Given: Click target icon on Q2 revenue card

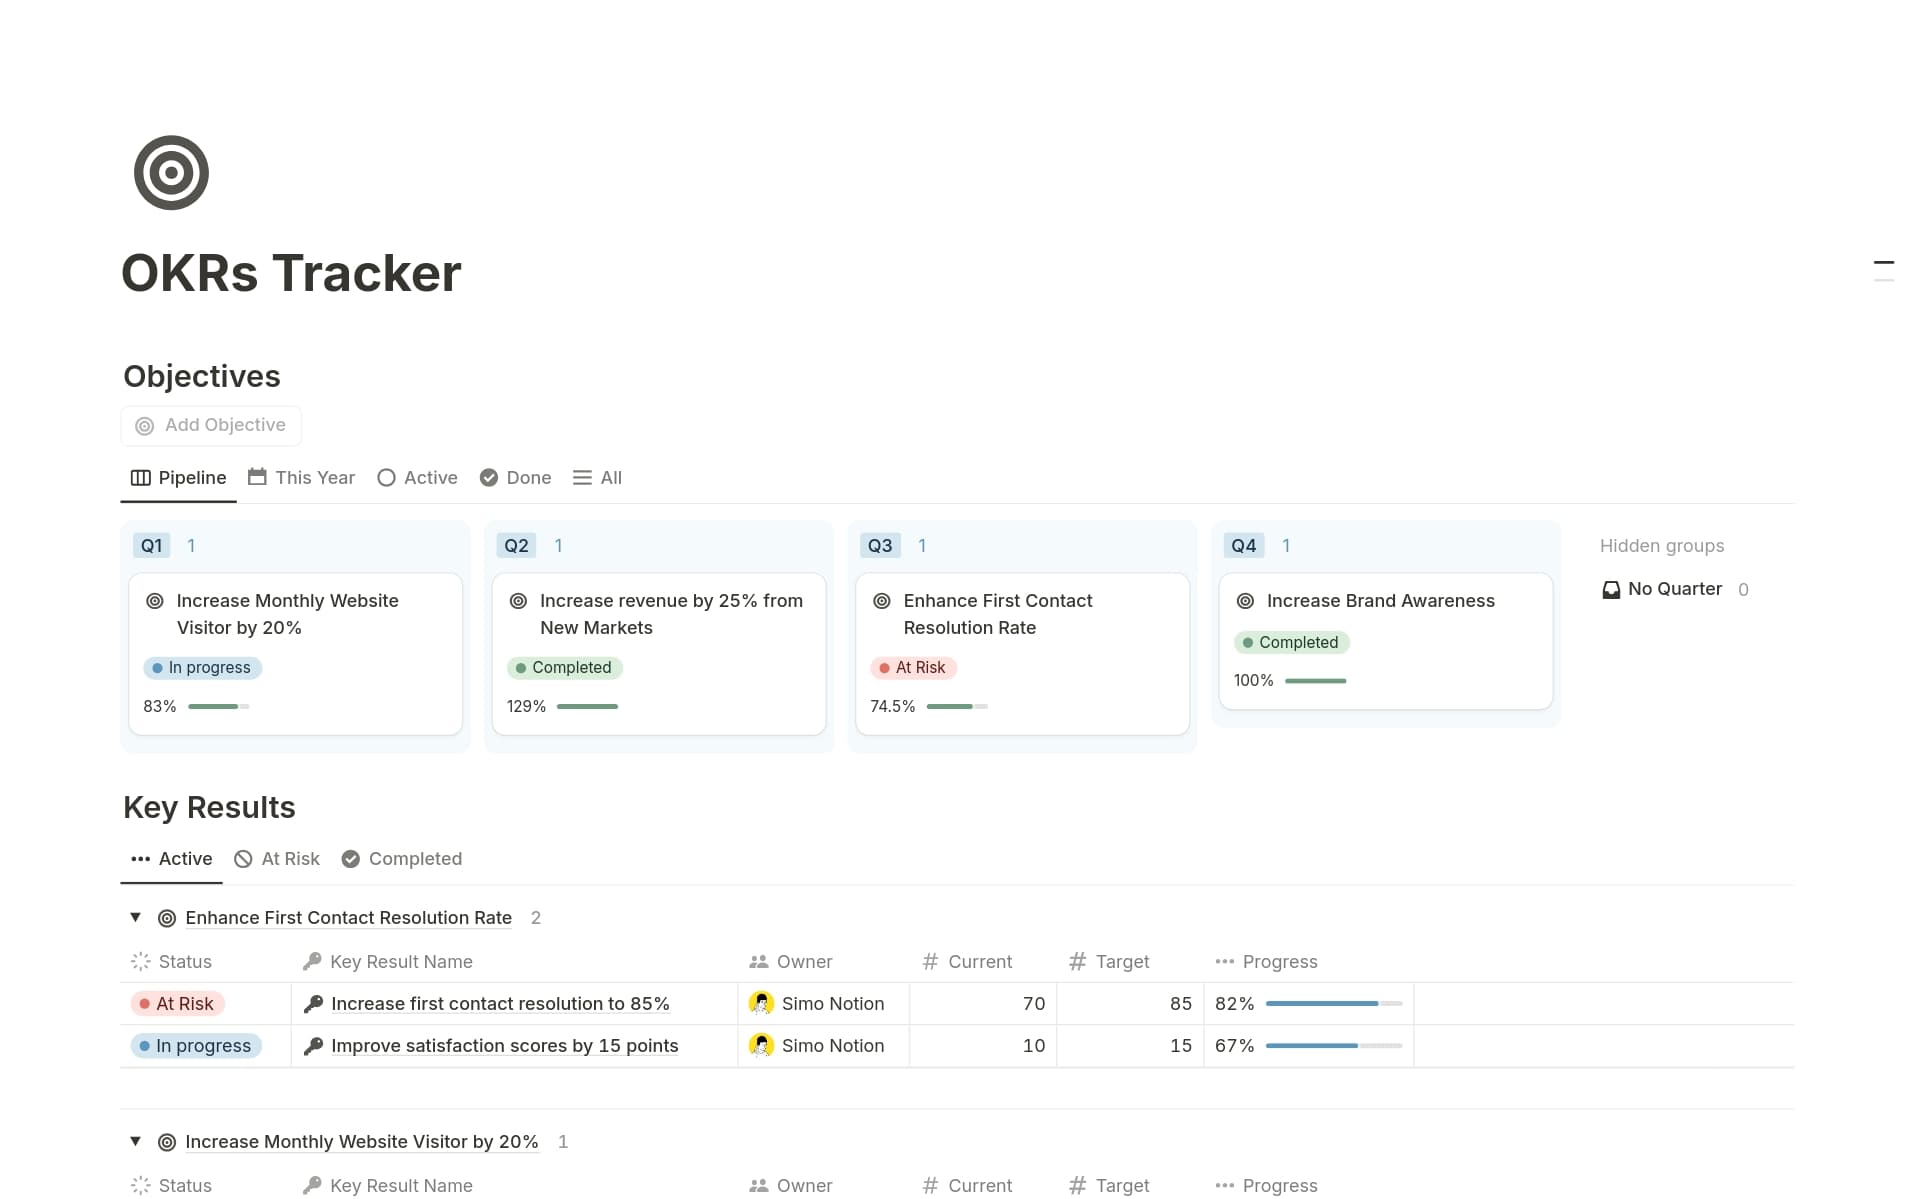Looking at the screenshot, I should pyautogui.click(x=518, y=601).
